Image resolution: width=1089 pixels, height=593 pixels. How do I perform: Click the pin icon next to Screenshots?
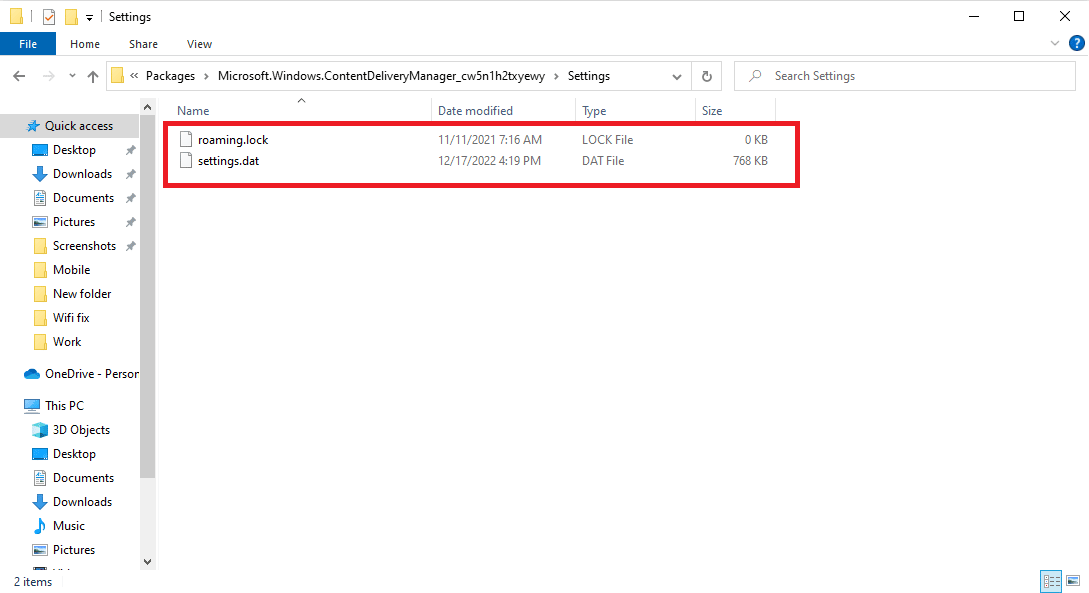(x=130, y=246)
